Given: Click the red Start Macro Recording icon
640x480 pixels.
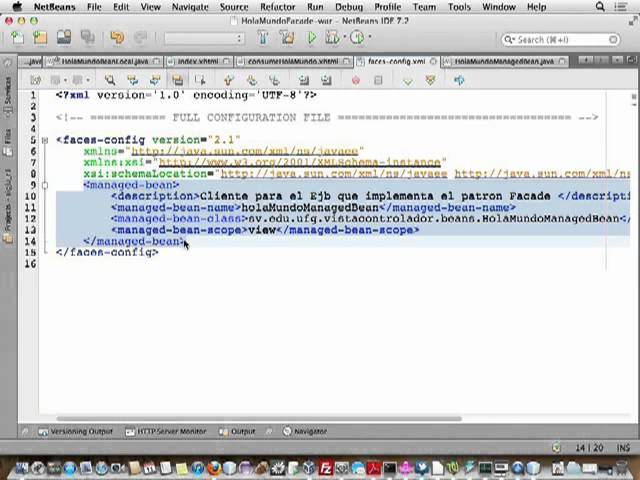Looking at the screenshot, I should pyautogui.click(x=356, y=80).
